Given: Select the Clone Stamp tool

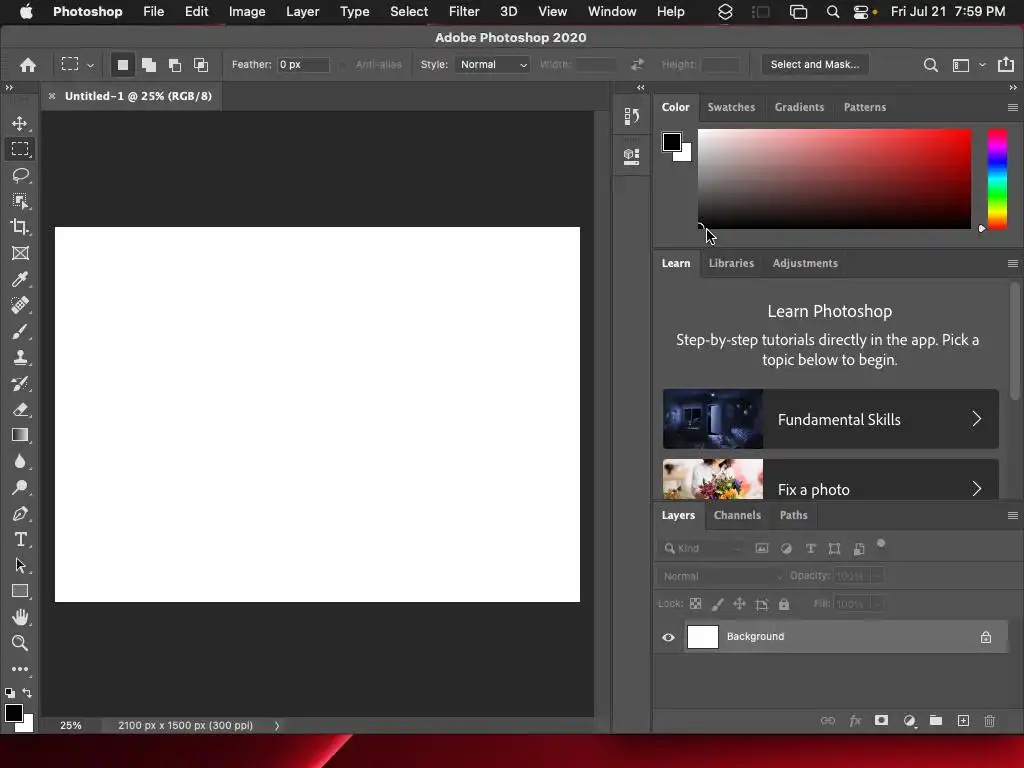Looking at the screenshot, I should [x=20, y=357].
